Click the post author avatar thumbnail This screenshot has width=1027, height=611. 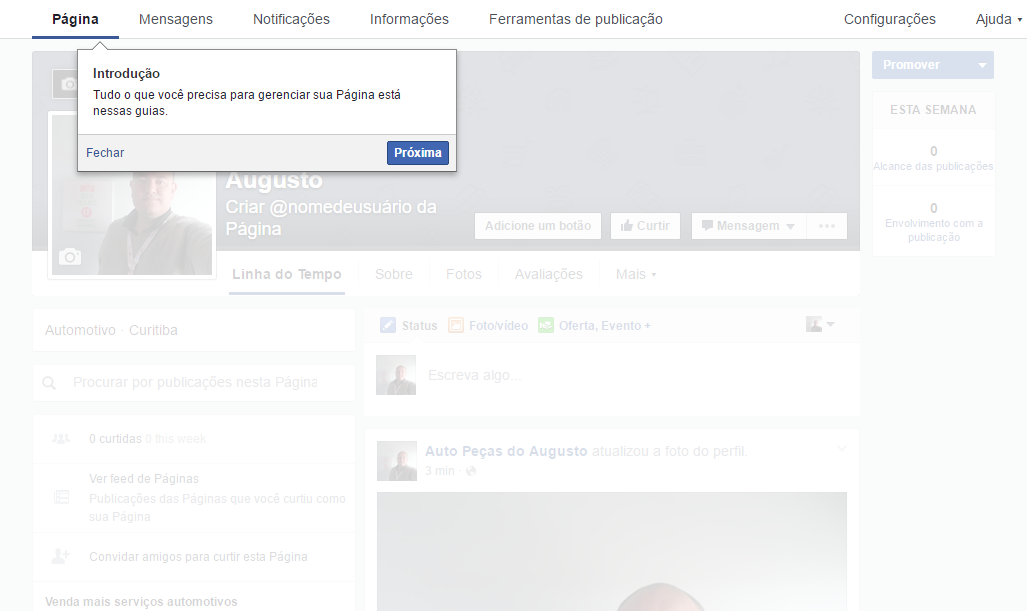click(397, 461)
